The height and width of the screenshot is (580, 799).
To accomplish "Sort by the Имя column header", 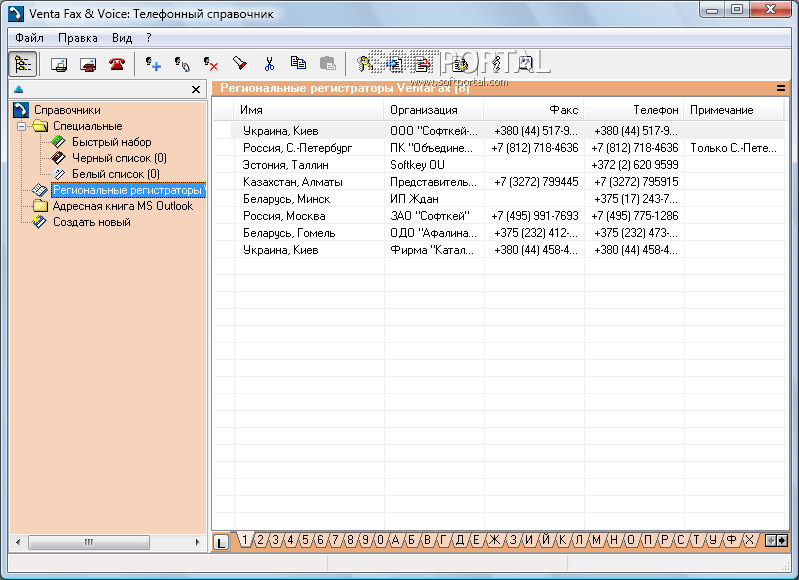I will (x=309, y=110).
